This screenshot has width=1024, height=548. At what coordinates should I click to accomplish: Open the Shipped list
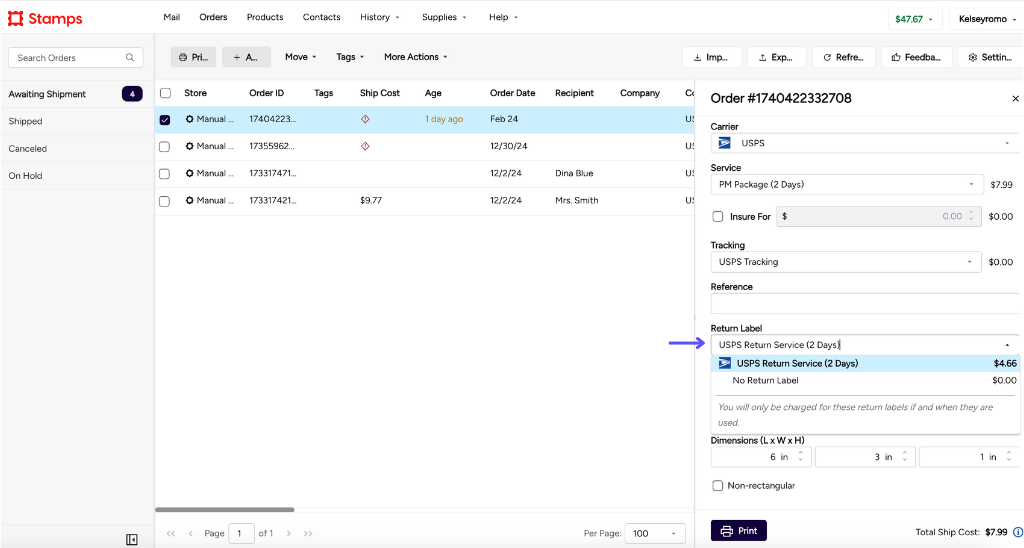click(x=76, y=121)
